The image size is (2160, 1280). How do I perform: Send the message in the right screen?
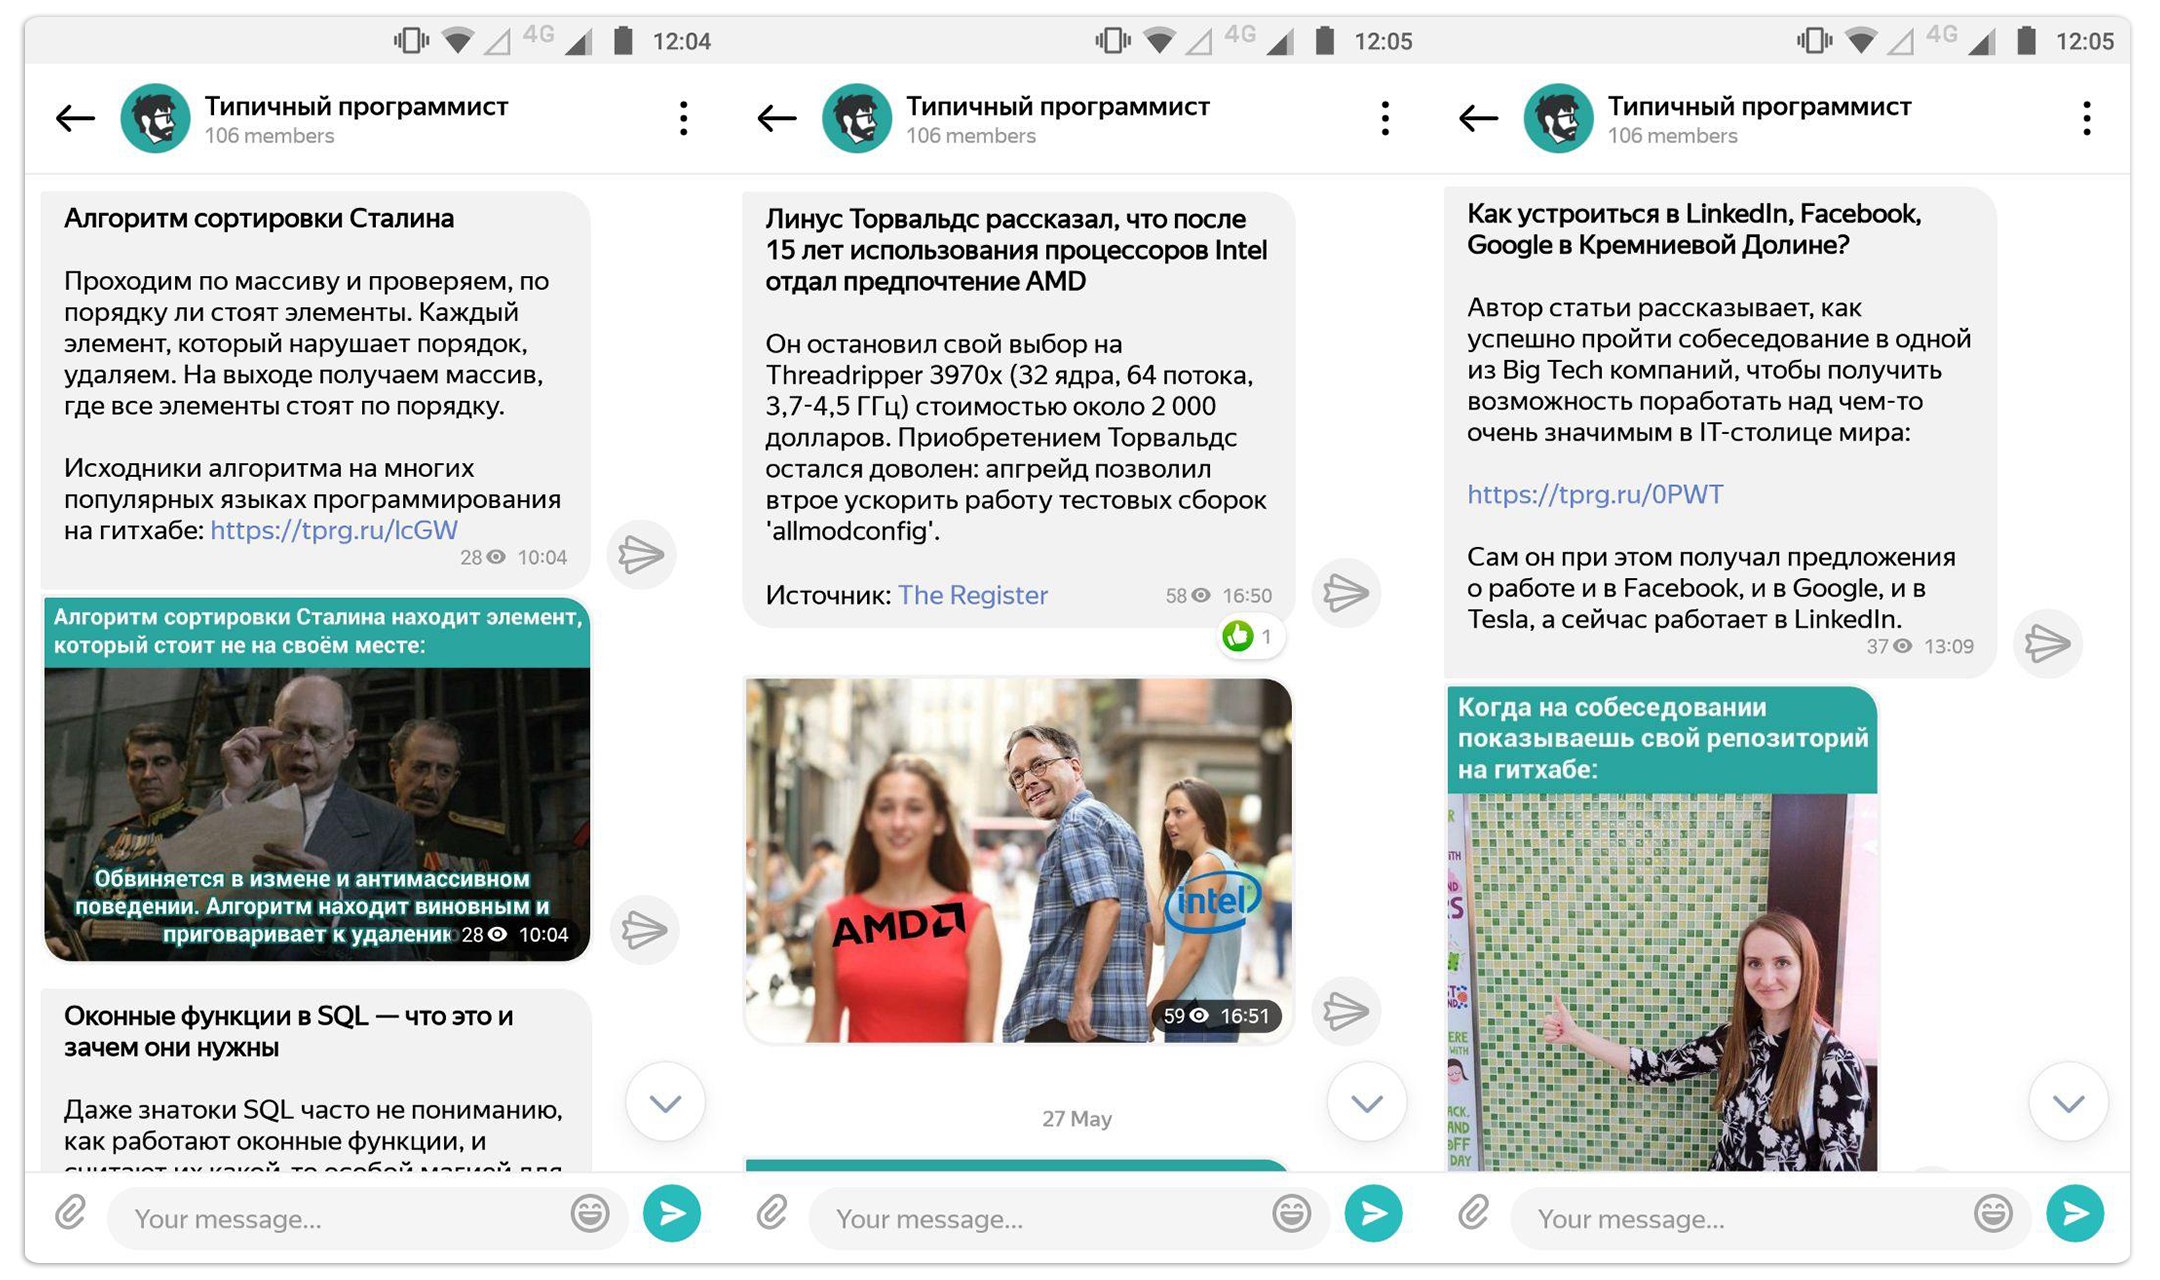pos(2075,1214)
